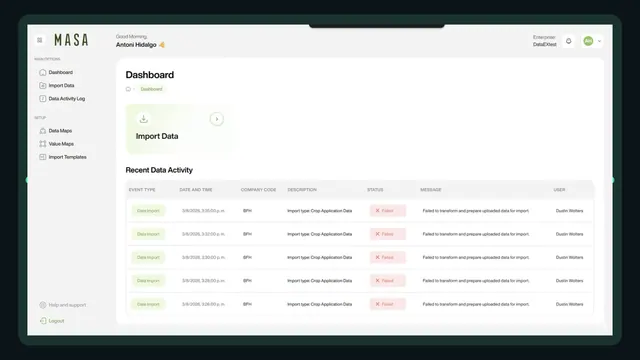Viewport: 640px width, 360px height.
Task: Select the 3:28:00 p.m. timestamp cell
Action: coord(203,281)
